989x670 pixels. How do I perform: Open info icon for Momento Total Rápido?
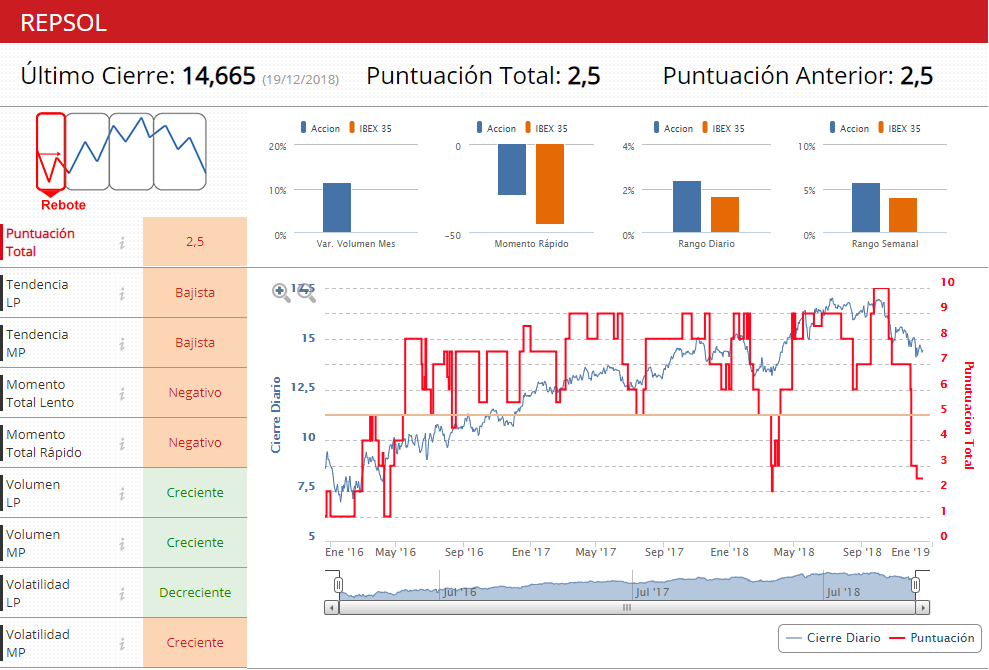point(122,444)
